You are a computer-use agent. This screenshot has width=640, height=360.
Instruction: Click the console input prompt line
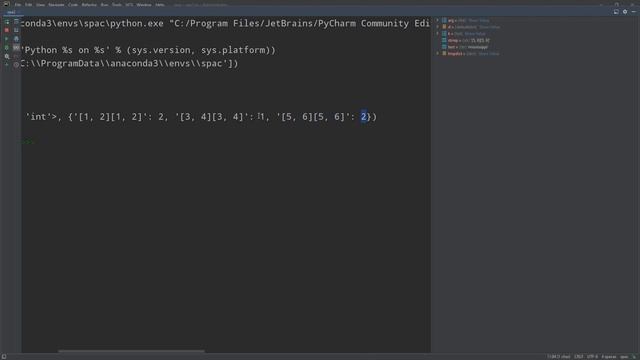[226, 142]
